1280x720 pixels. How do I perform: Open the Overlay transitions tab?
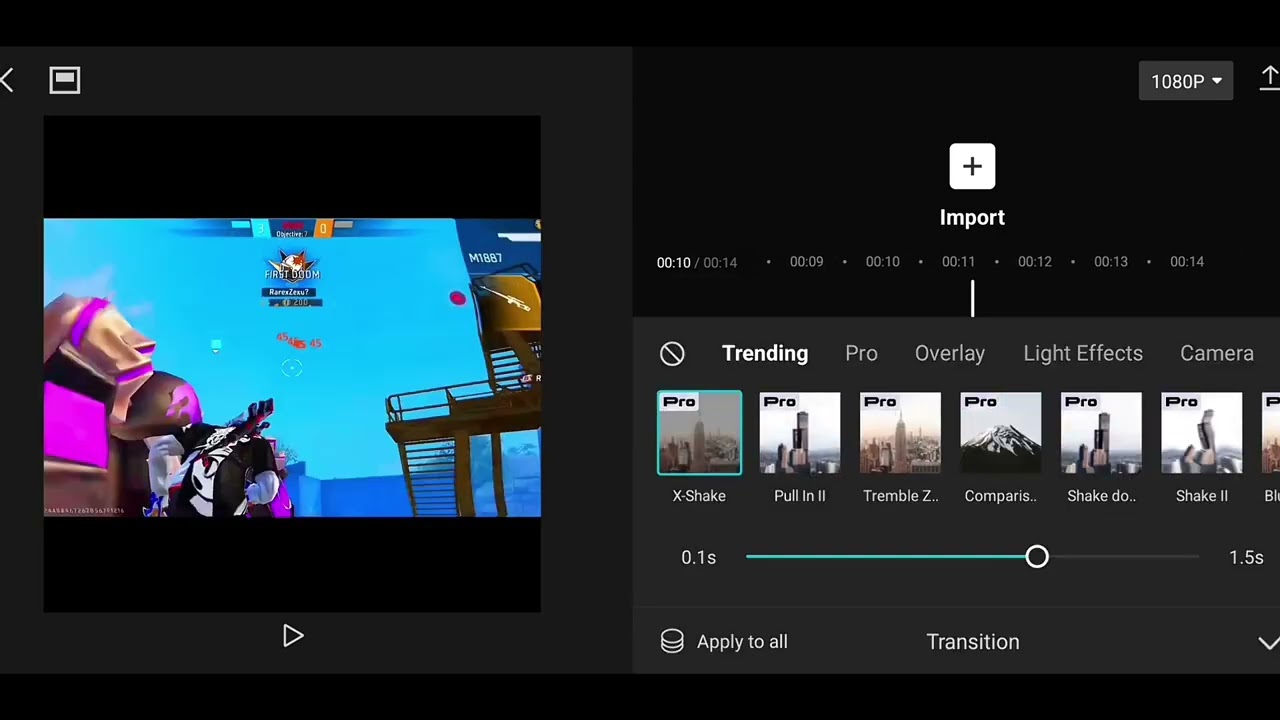coord(950,353)
